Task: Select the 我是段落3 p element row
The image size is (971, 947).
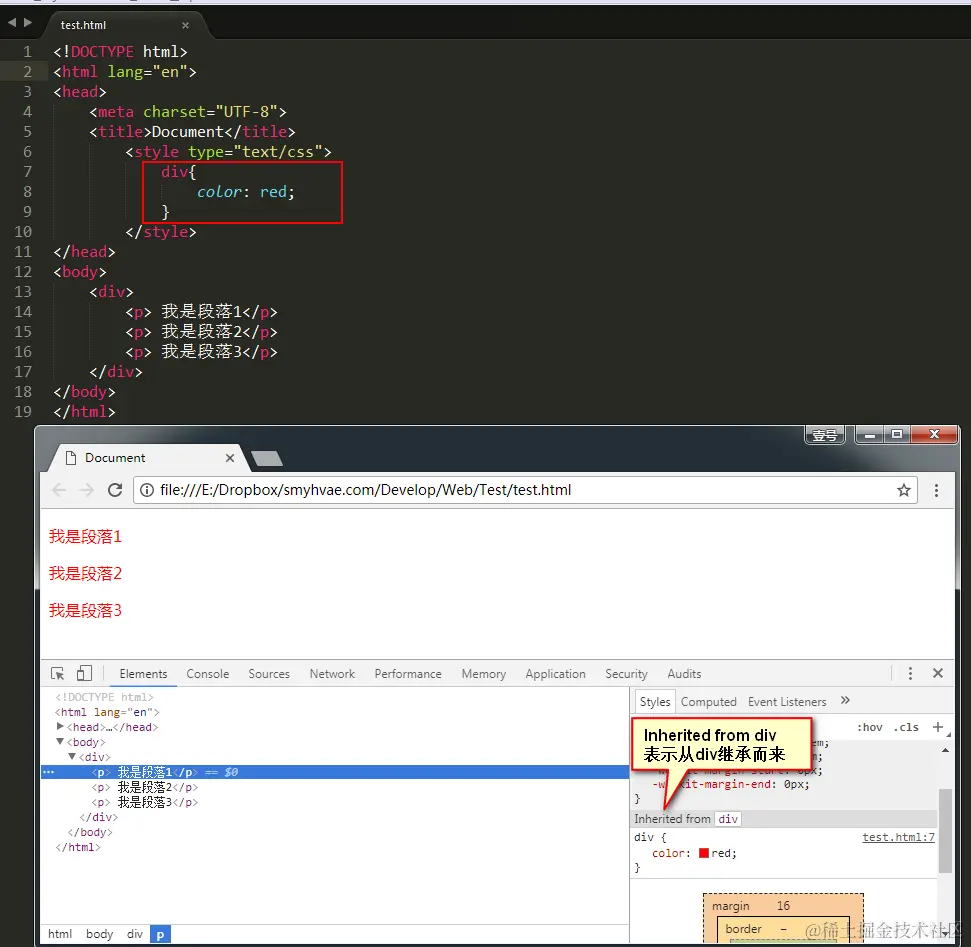Action: (x=335, y=802)
